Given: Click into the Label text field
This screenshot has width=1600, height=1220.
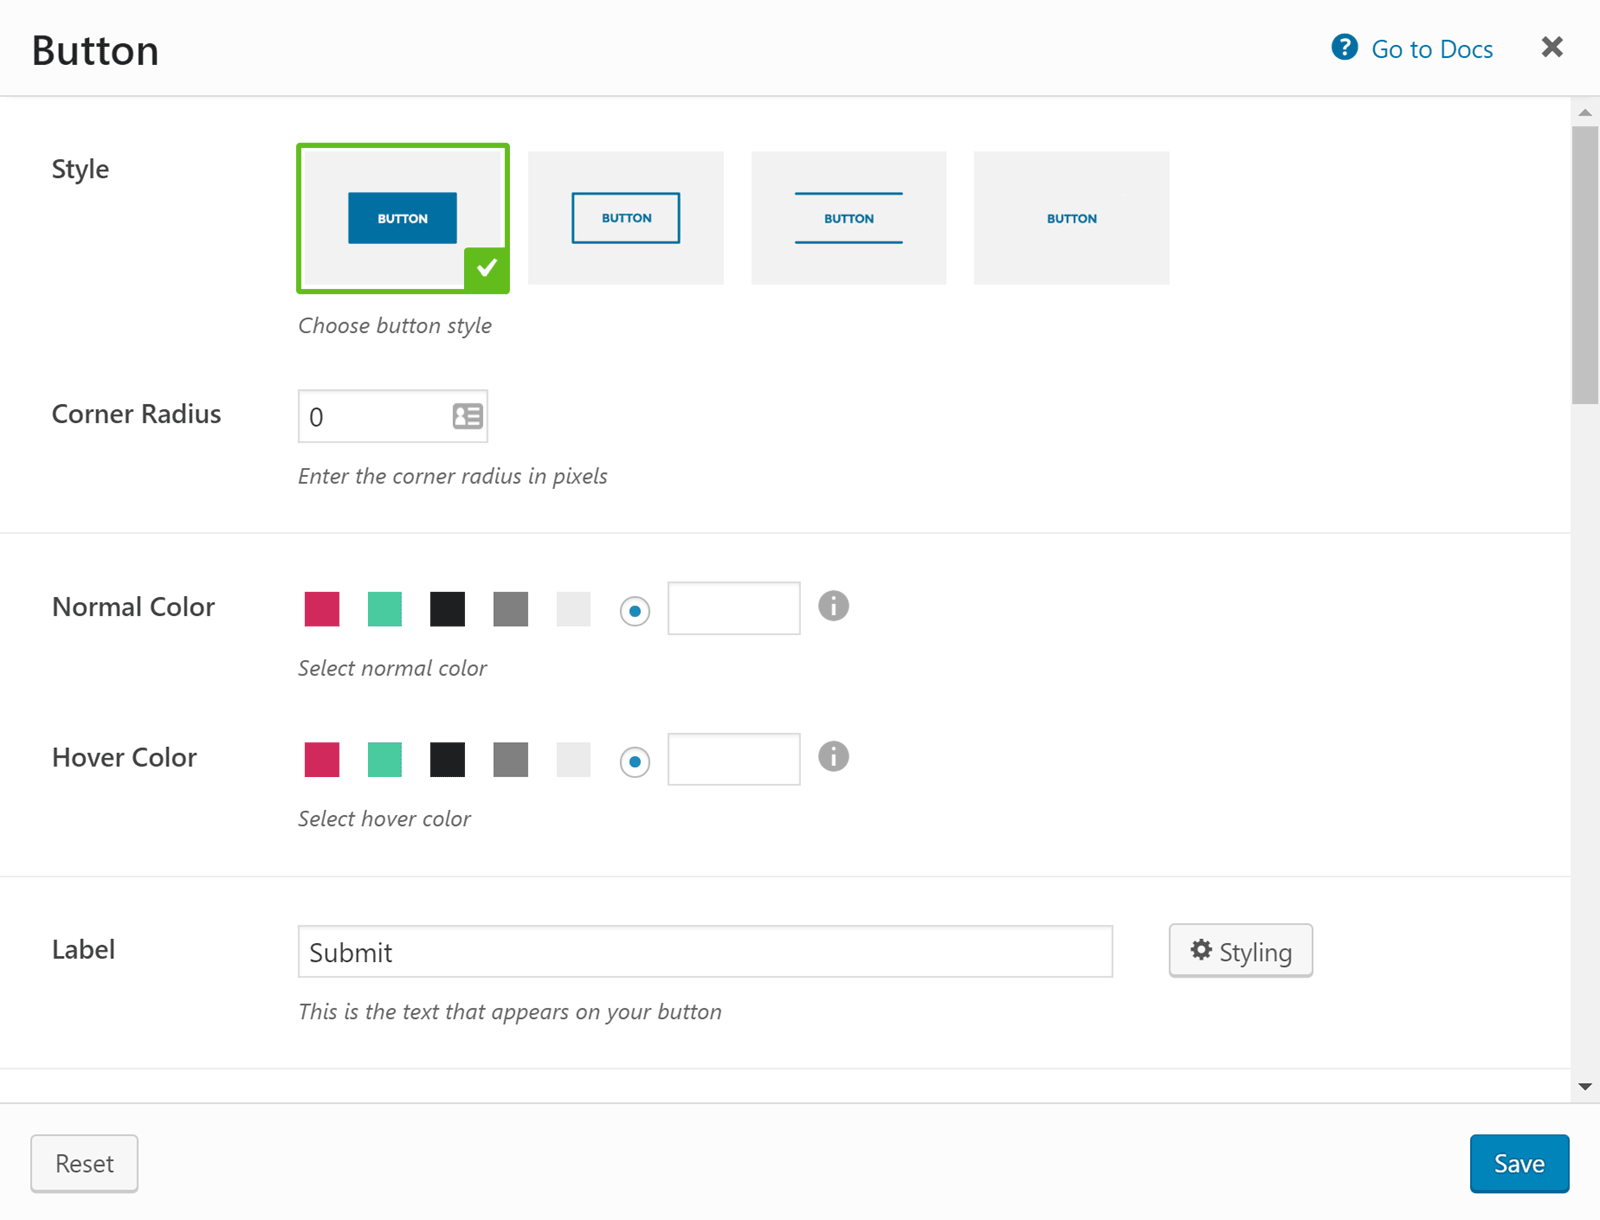Looking at the screenshot, I should point(705,952).
